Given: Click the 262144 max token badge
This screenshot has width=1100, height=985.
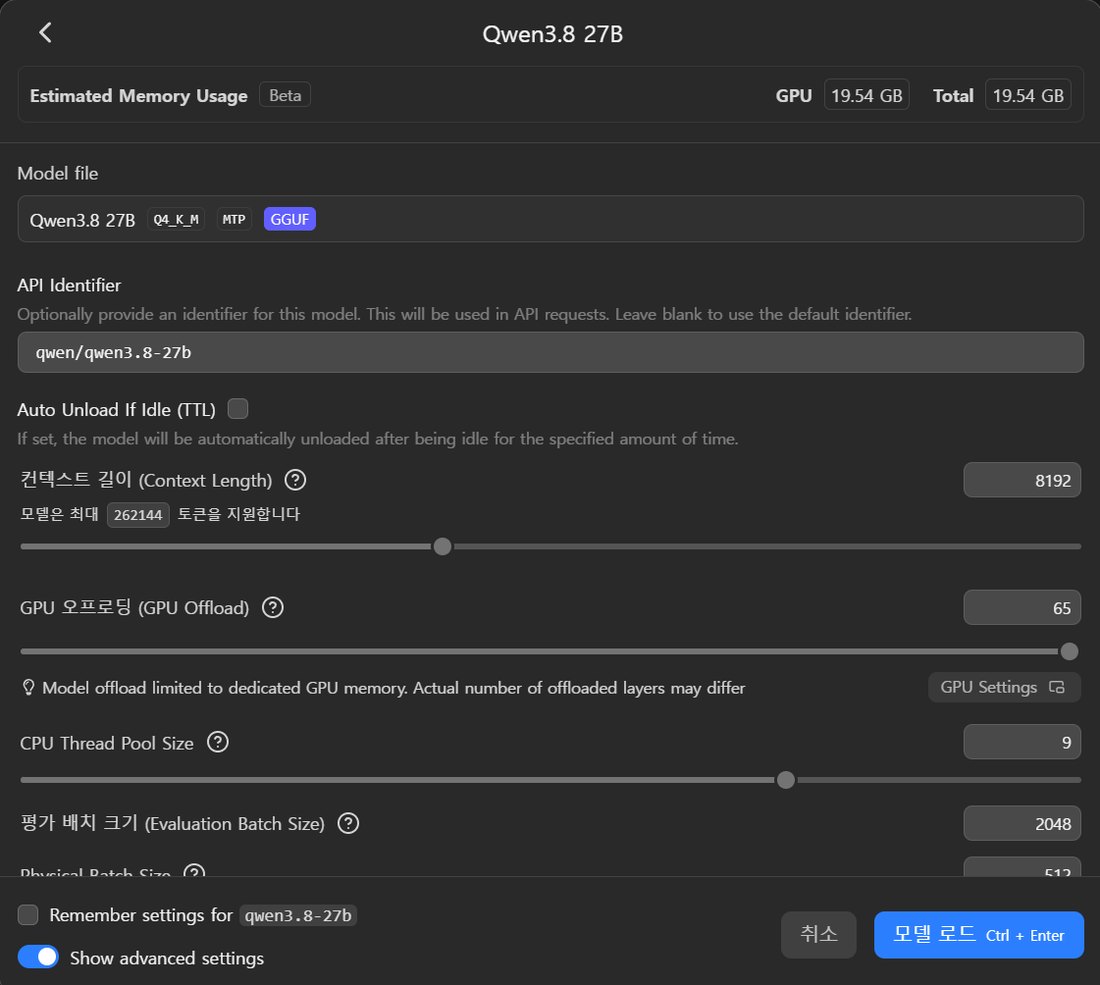Looking at the screenshot, I should pyautogui.click(x=138, y=515).
